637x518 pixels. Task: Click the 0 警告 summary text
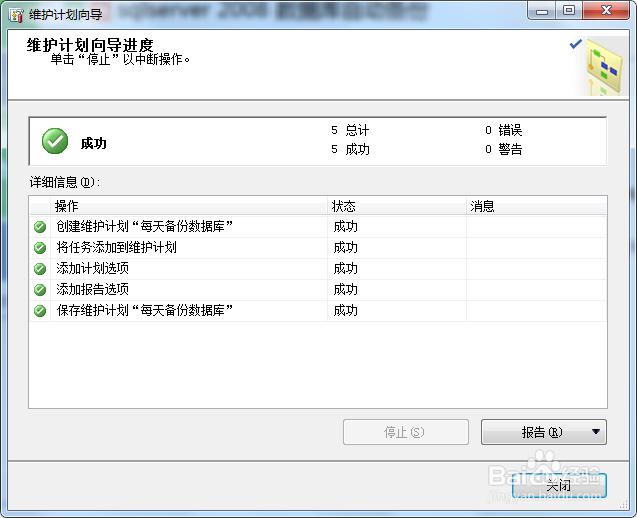[504, 150]
